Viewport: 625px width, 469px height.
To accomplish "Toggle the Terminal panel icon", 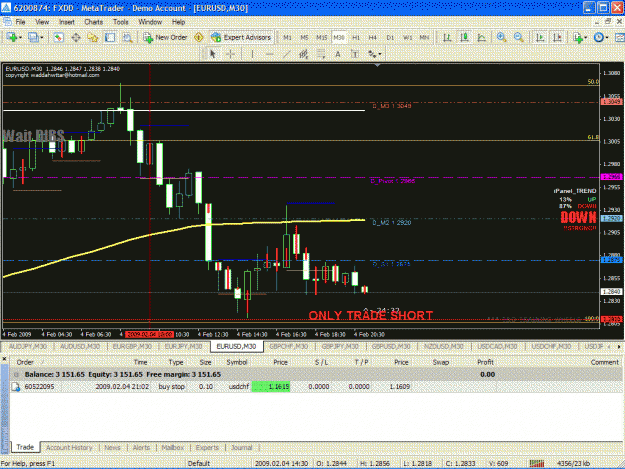I will [110, 37].
